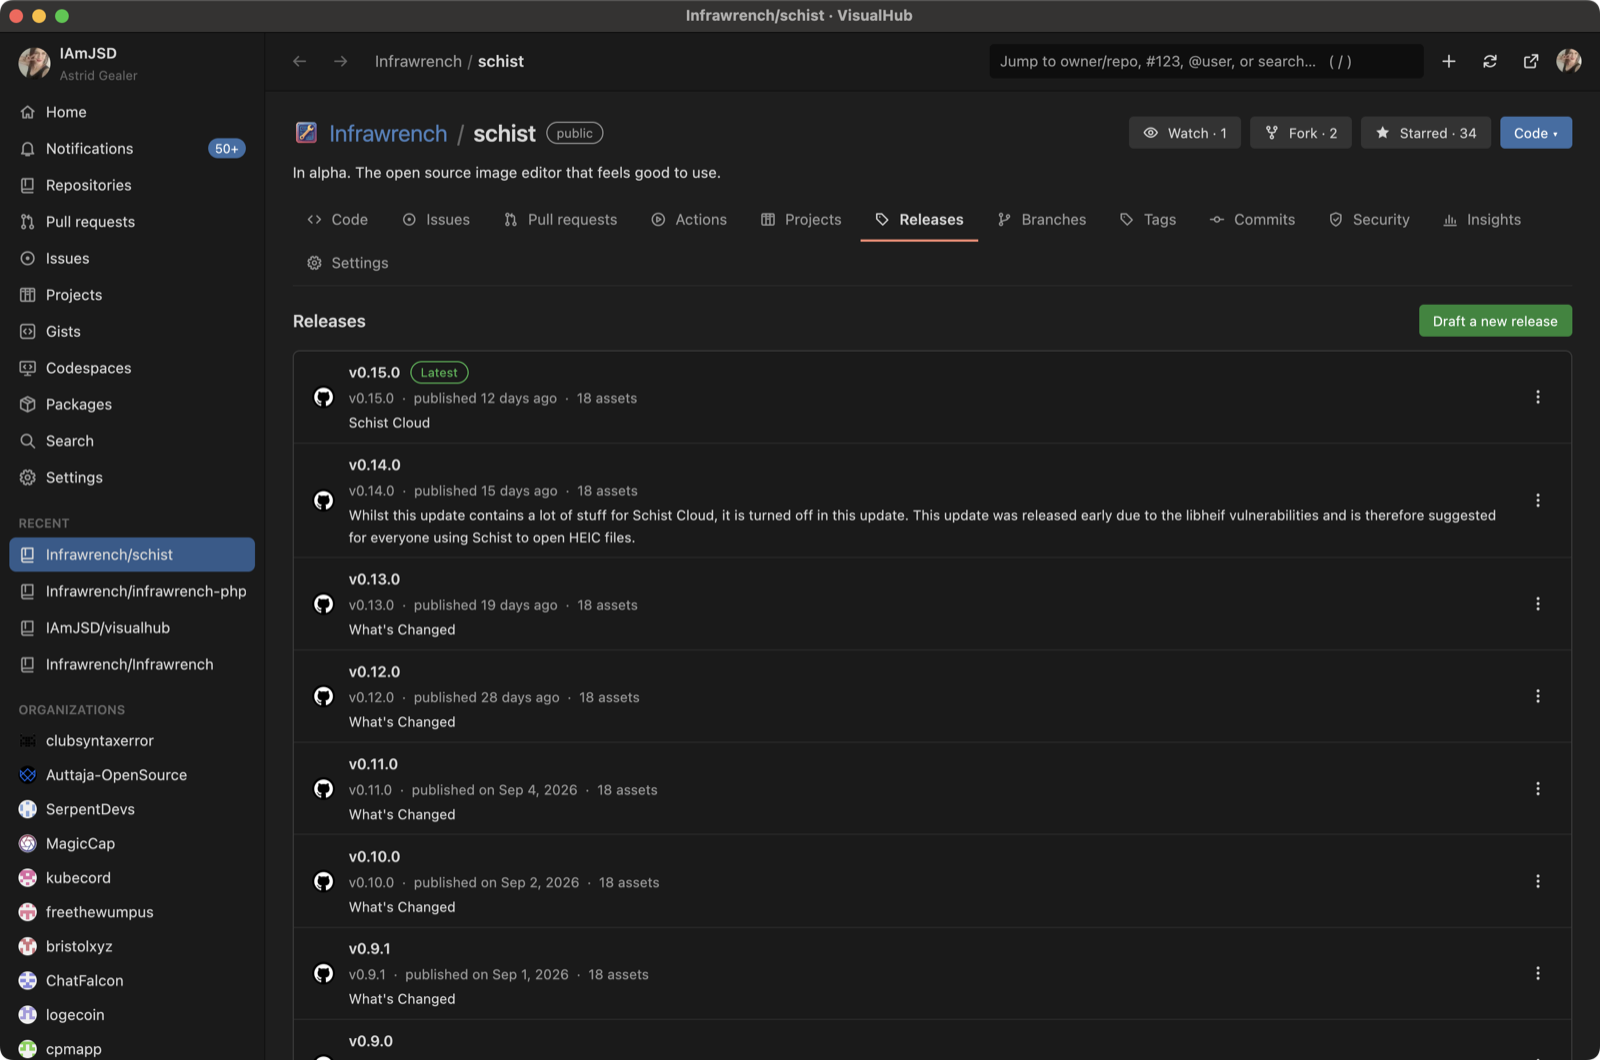Switch to the Insights tab

(x=1482, y=220)
